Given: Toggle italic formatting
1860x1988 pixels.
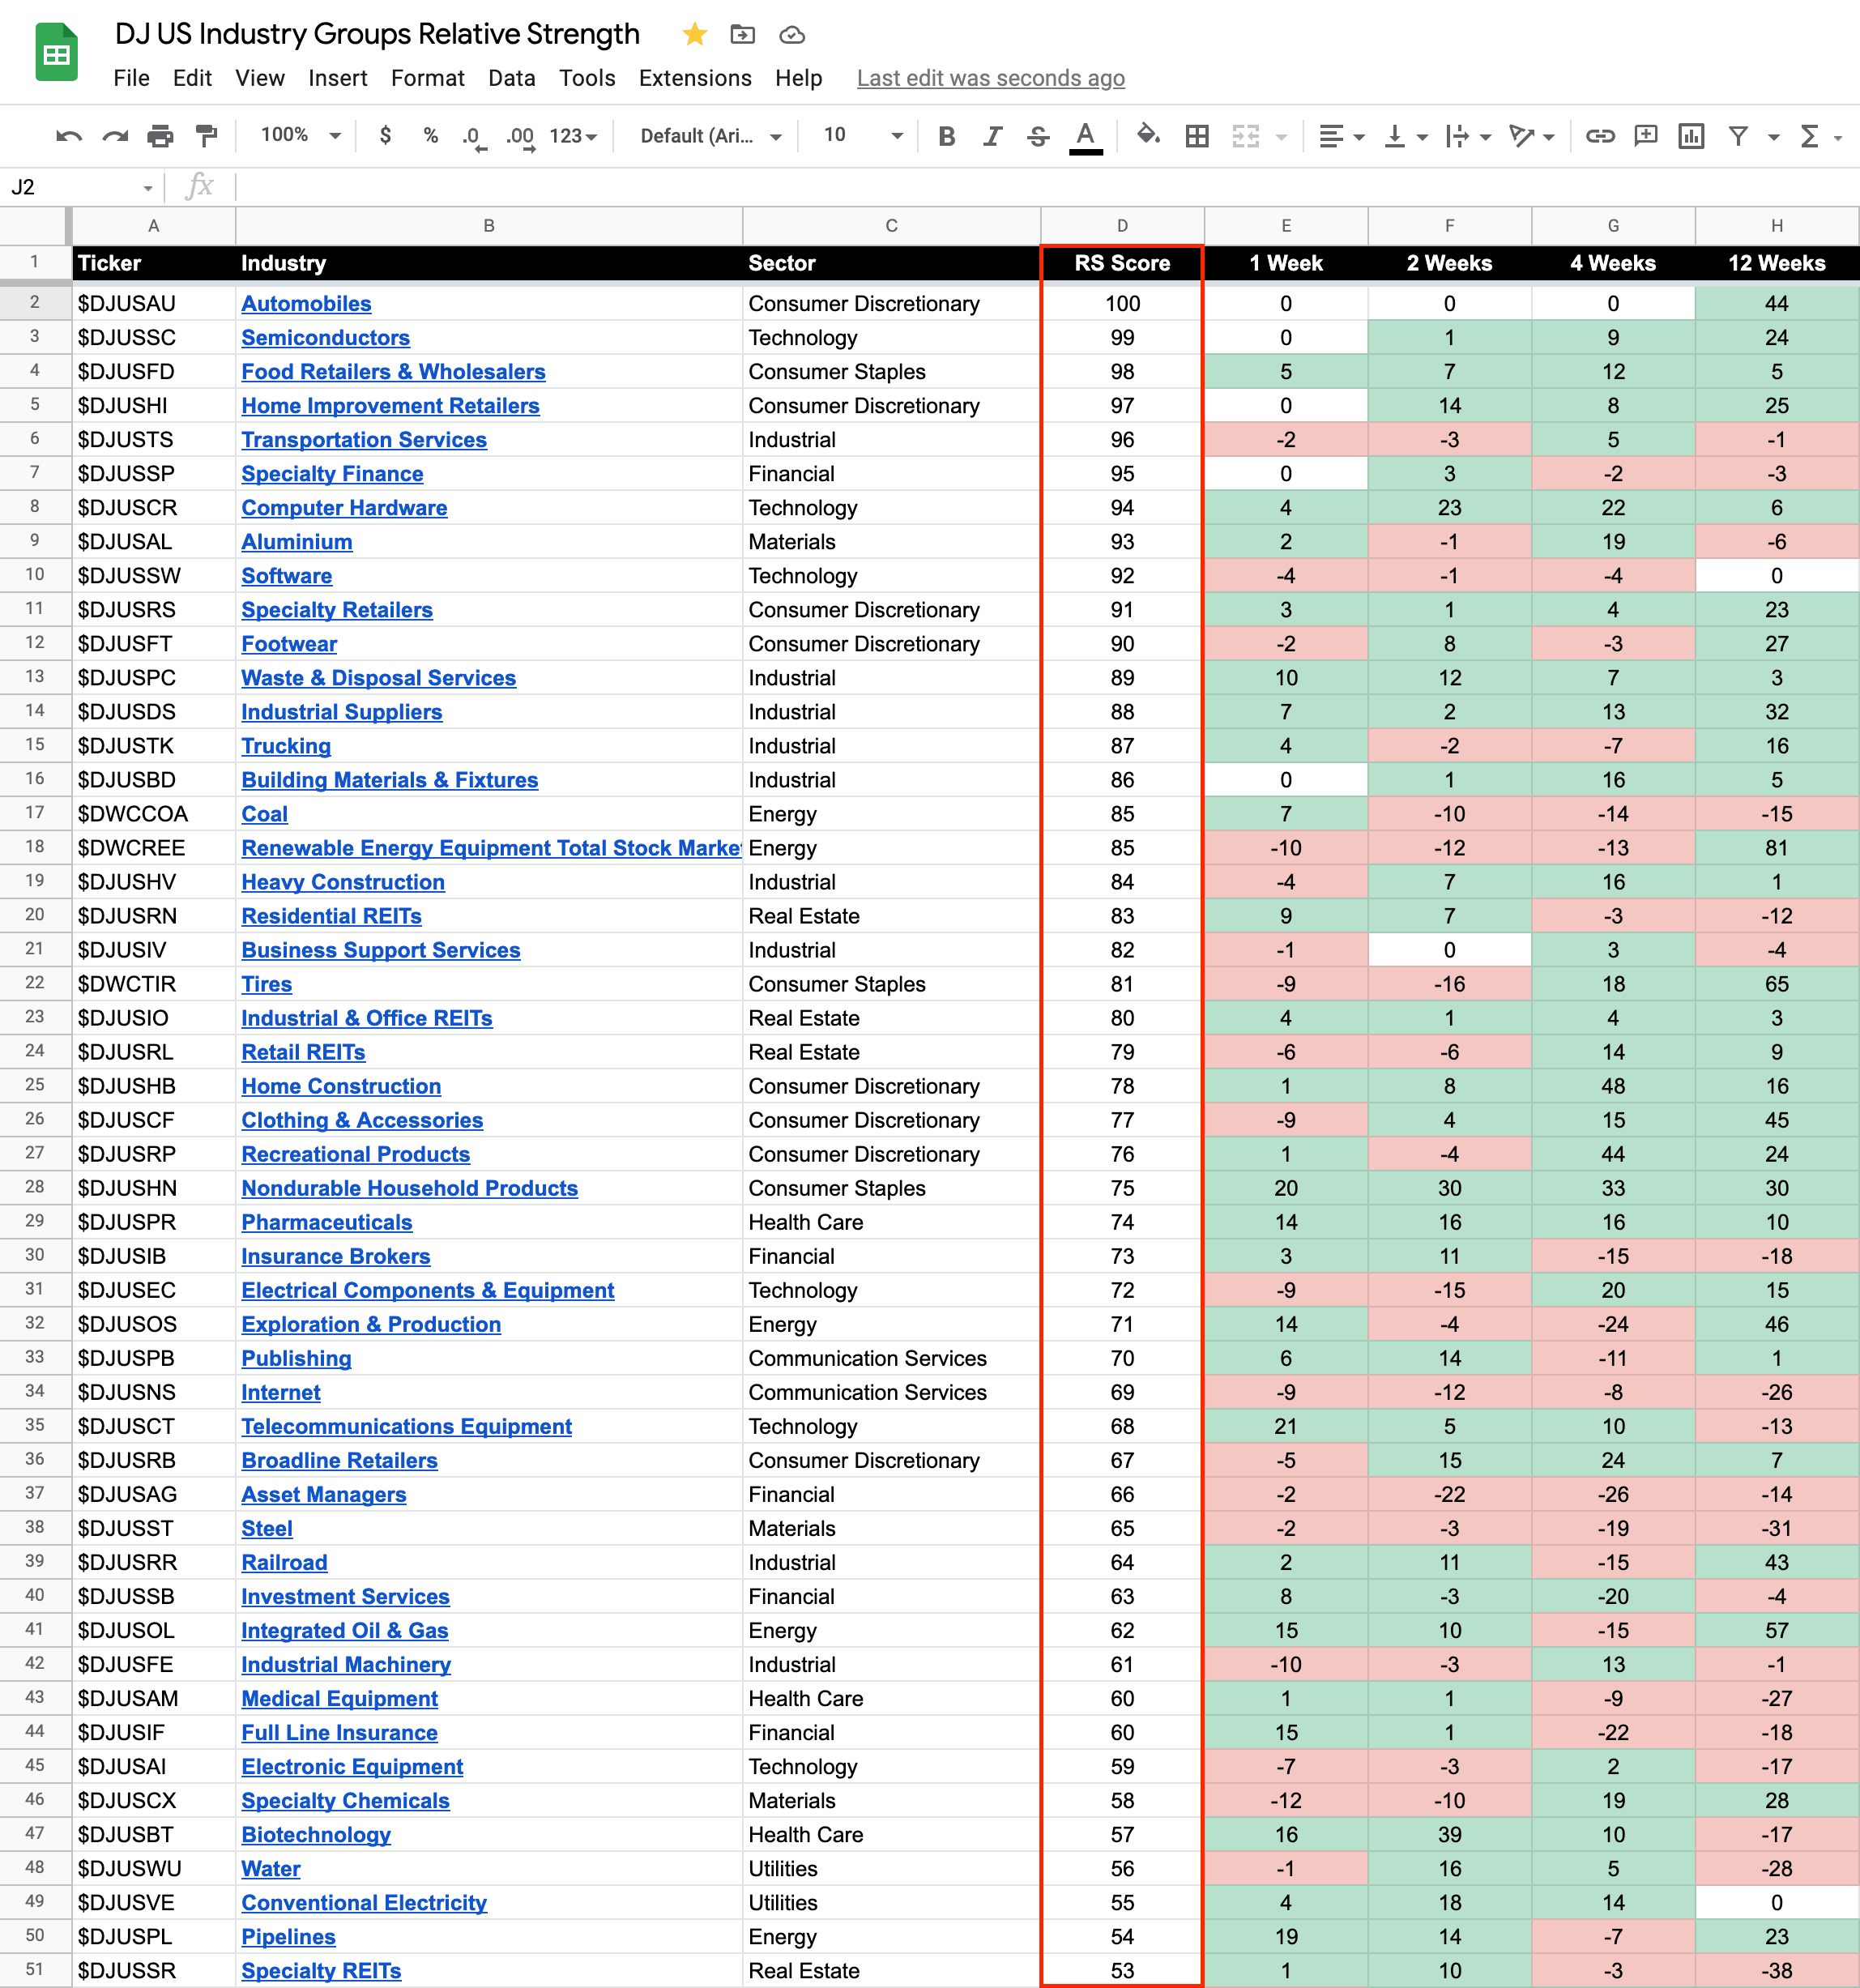Looking at the screenshot, I should [x=992, y=136].
